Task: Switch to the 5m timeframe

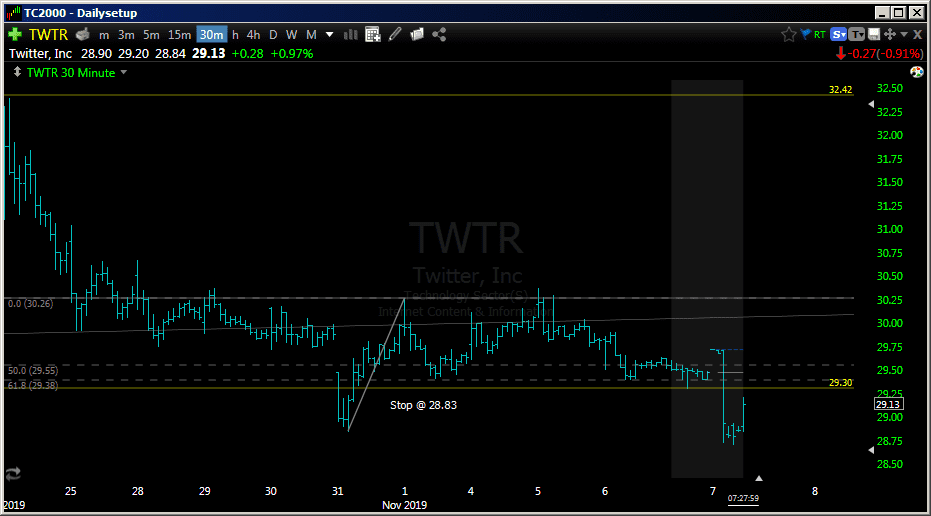Action: [151, 35]
